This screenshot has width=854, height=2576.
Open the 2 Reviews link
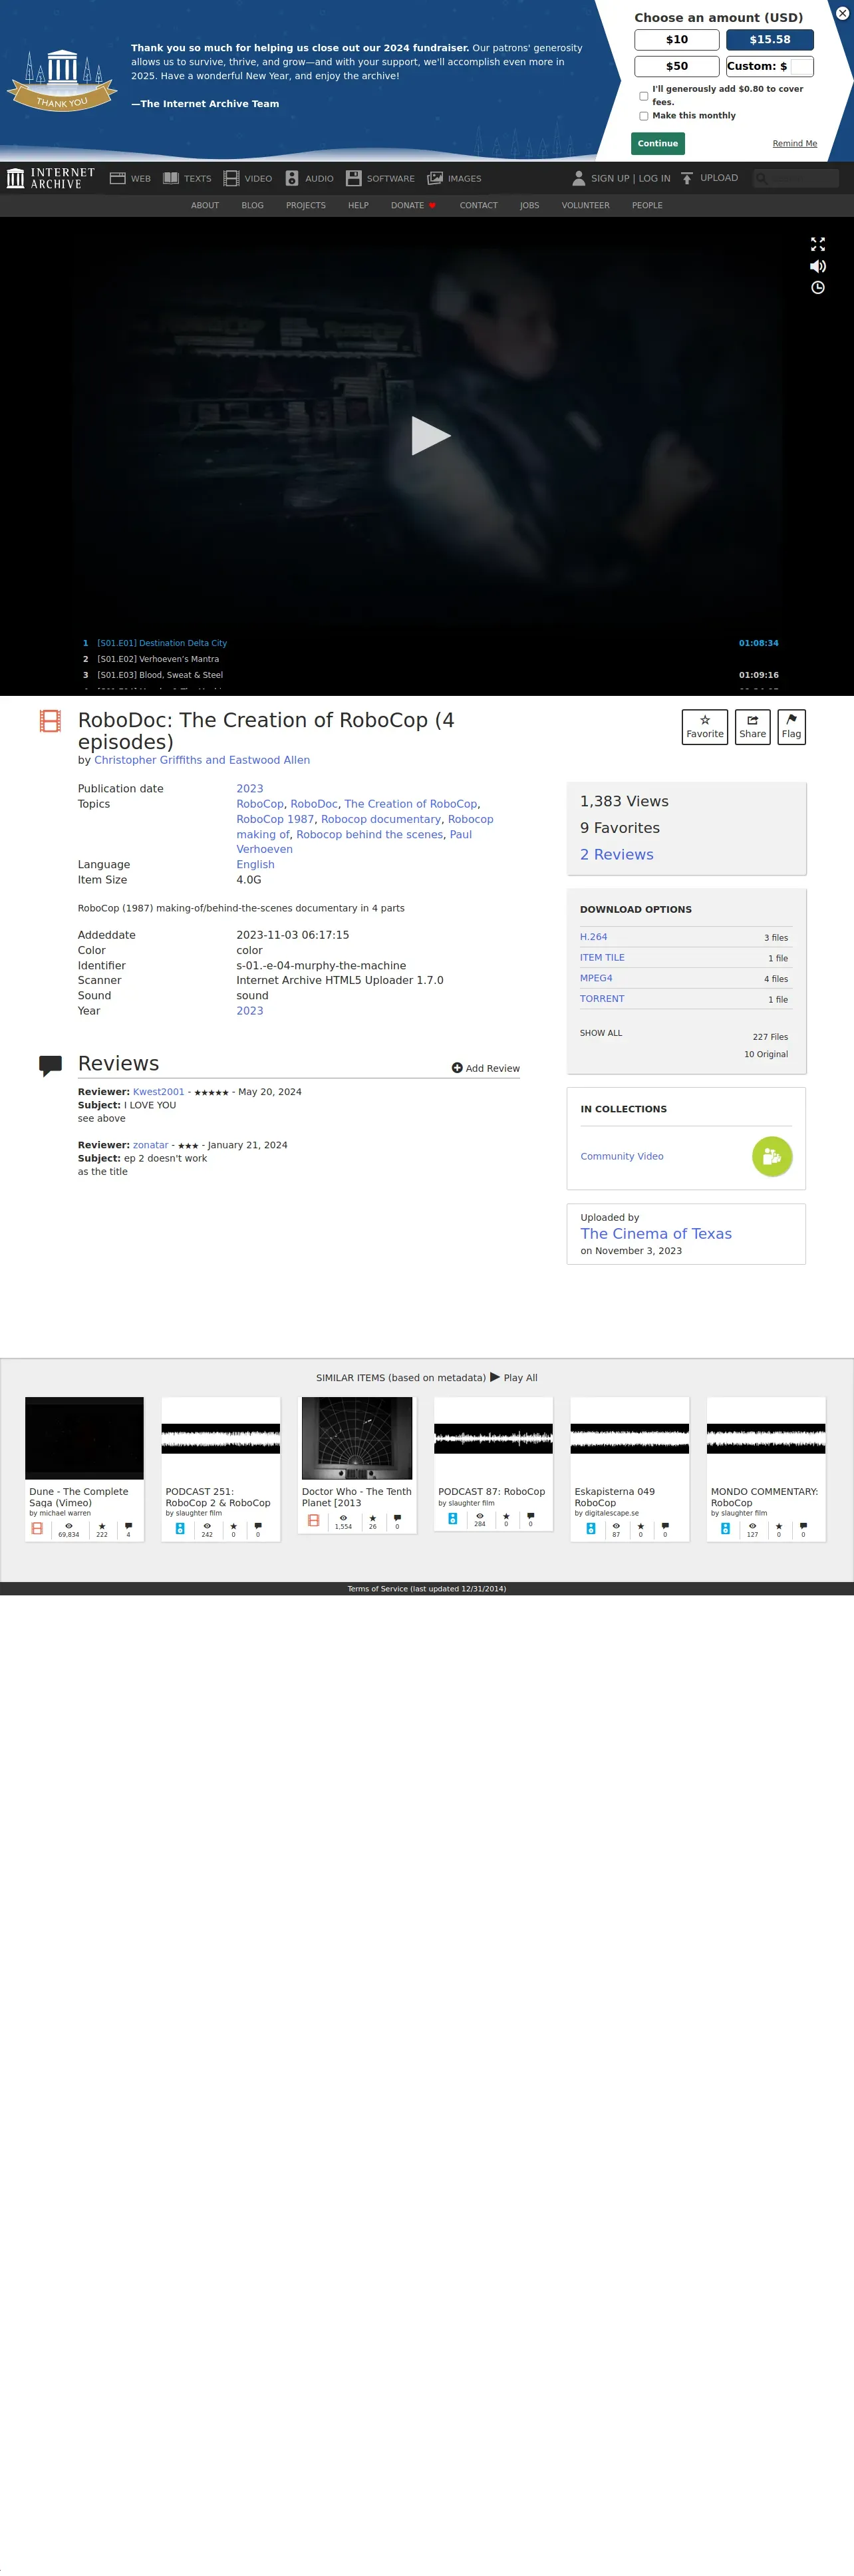pyautogui.click(x=616, y=855)
